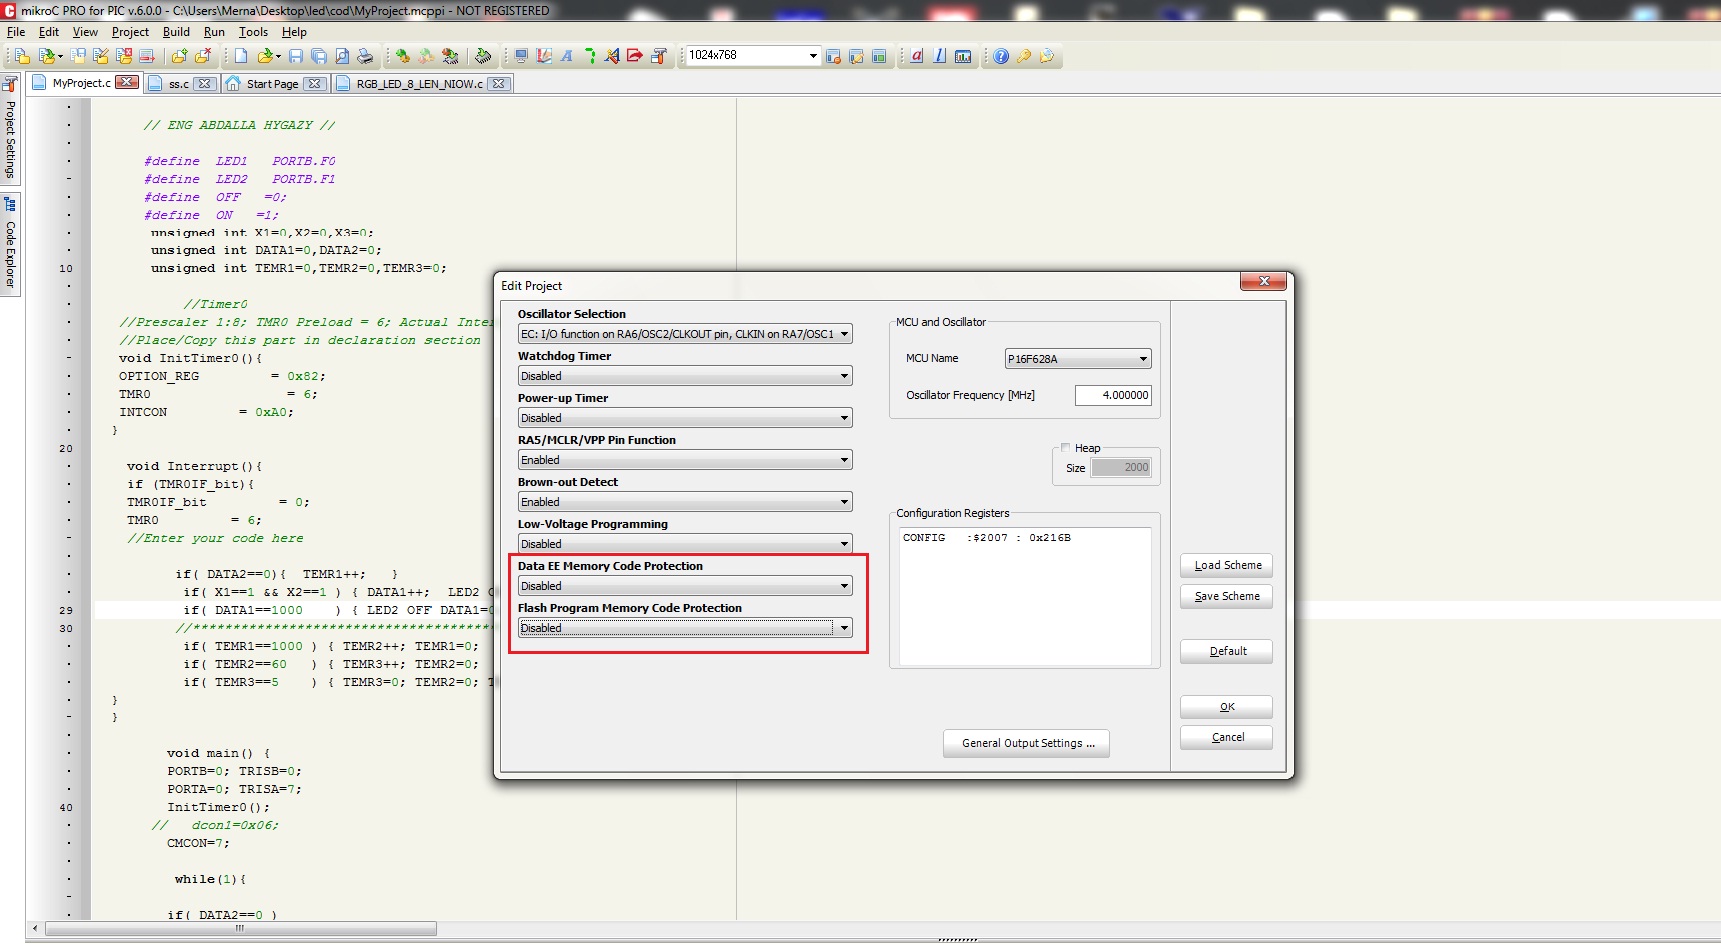
Task: Click the Build project icon
Action: tap(402, 56)
